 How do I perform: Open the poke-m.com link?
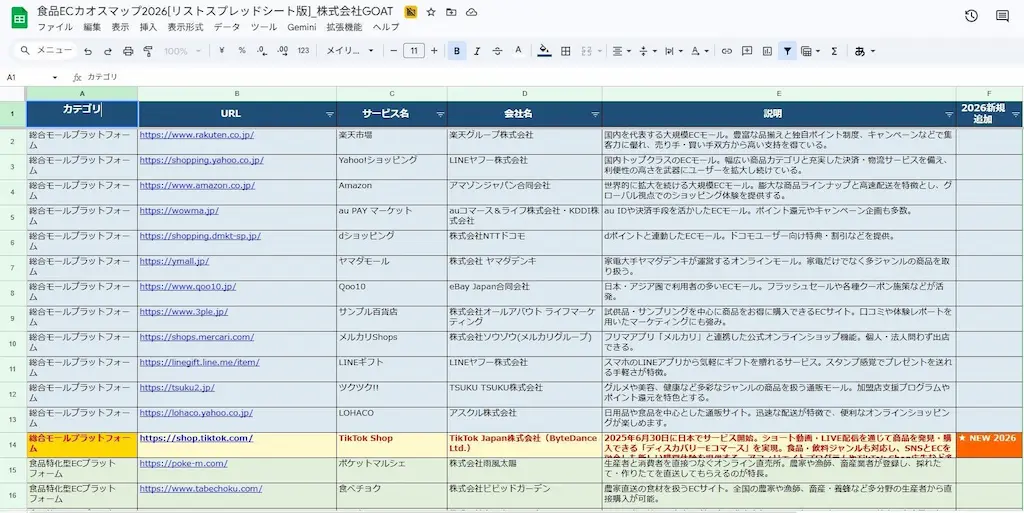tap(184, 463)
